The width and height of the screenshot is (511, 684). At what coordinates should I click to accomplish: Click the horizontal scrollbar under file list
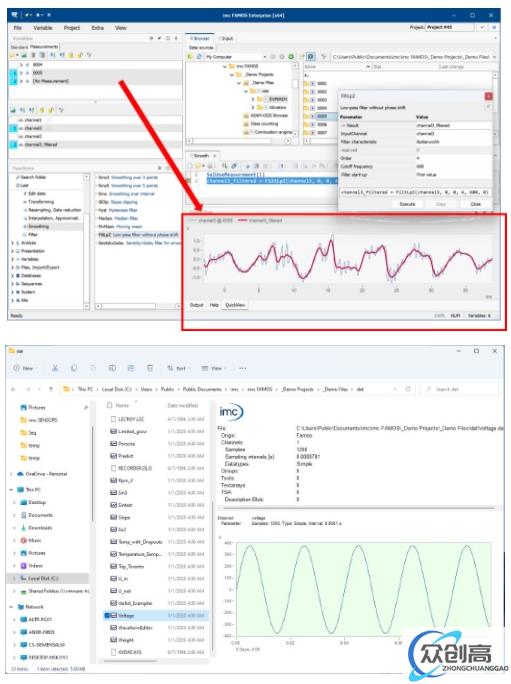pyautogui.click(x=131, y=661)
